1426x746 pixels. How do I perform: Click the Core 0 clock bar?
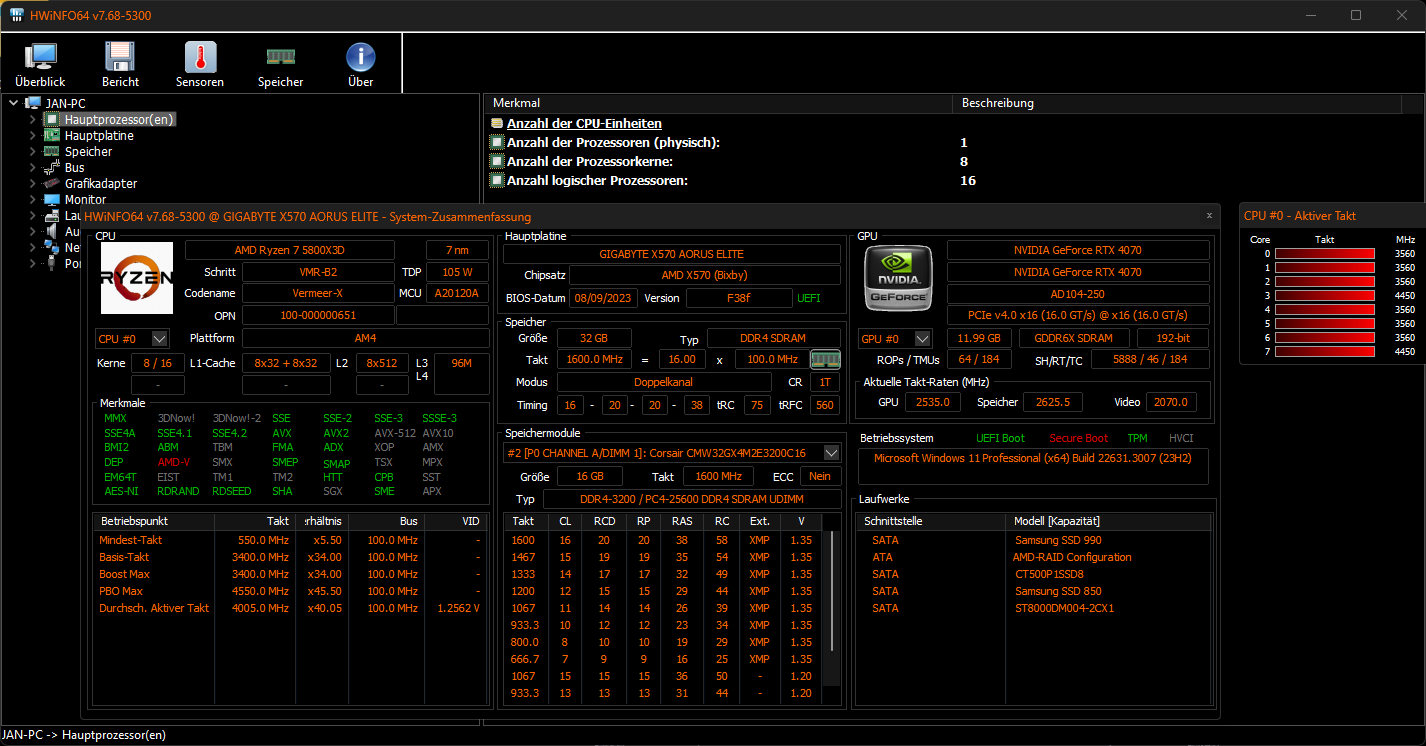(x=1325, y=254)
